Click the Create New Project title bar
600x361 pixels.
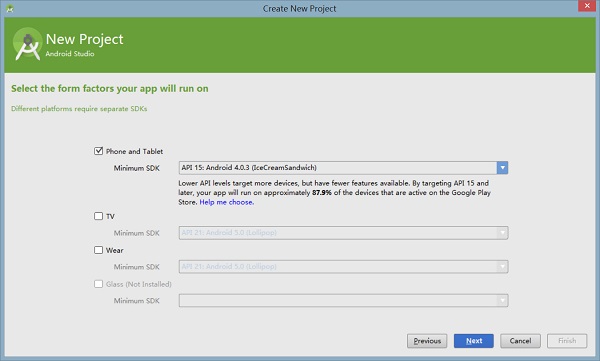300,8
